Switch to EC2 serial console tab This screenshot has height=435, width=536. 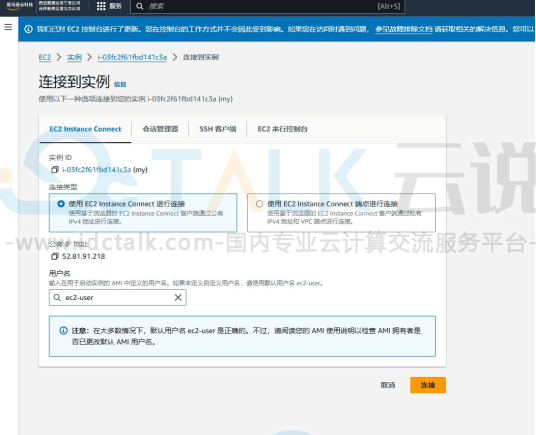coord(282,129)
